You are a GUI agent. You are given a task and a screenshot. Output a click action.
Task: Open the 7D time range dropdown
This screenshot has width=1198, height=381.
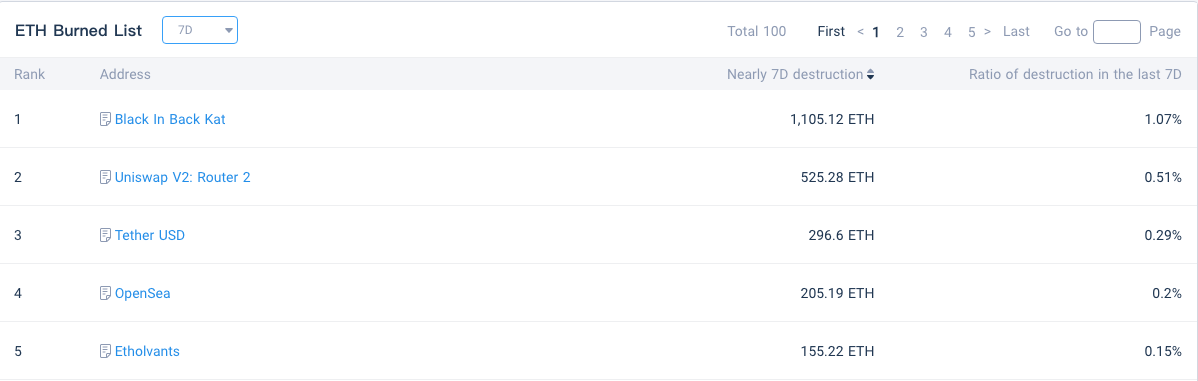pyautogui.click(x=200, y=31)
